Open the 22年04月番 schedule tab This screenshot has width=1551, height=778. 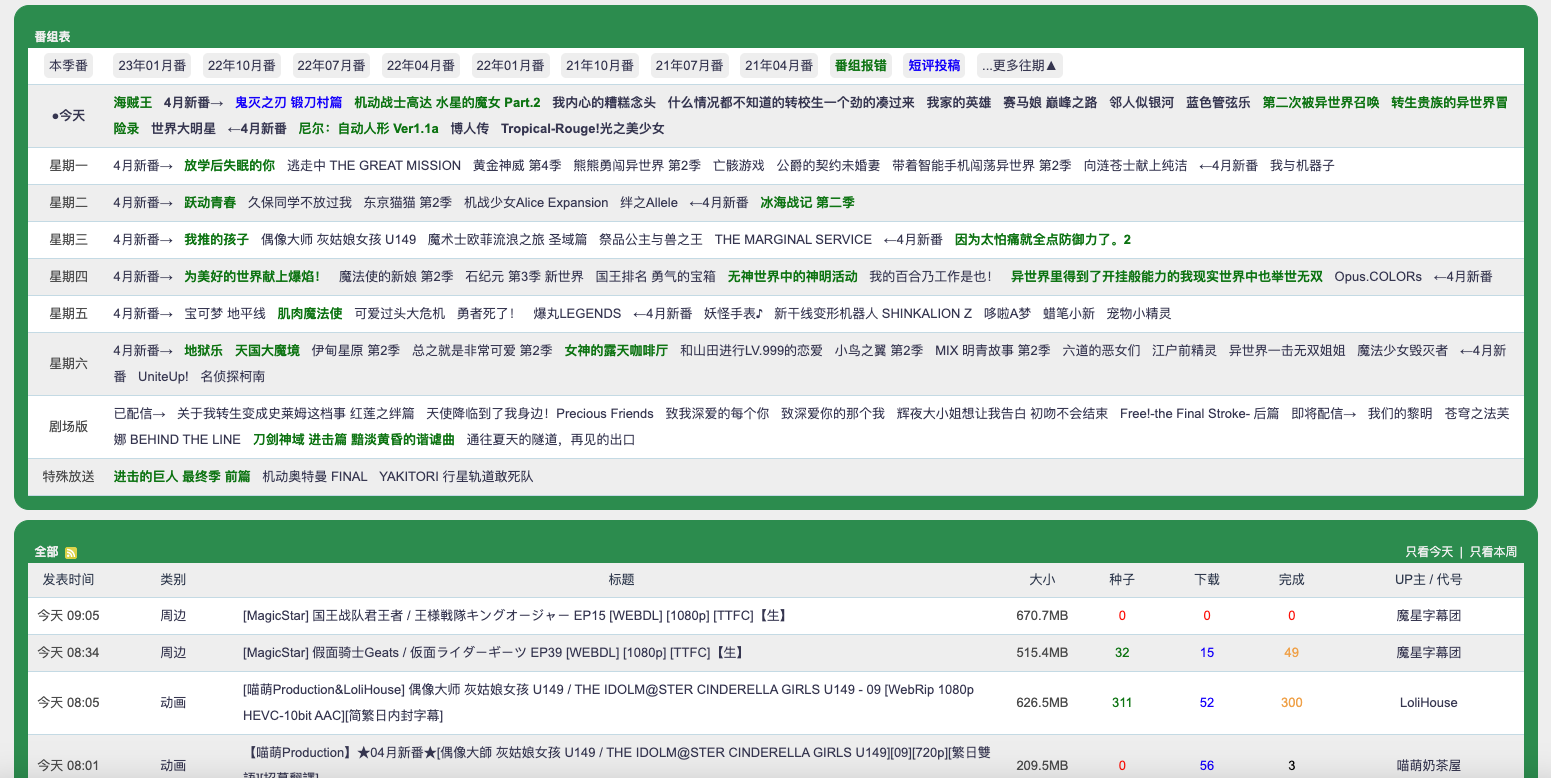click(421, 66)
